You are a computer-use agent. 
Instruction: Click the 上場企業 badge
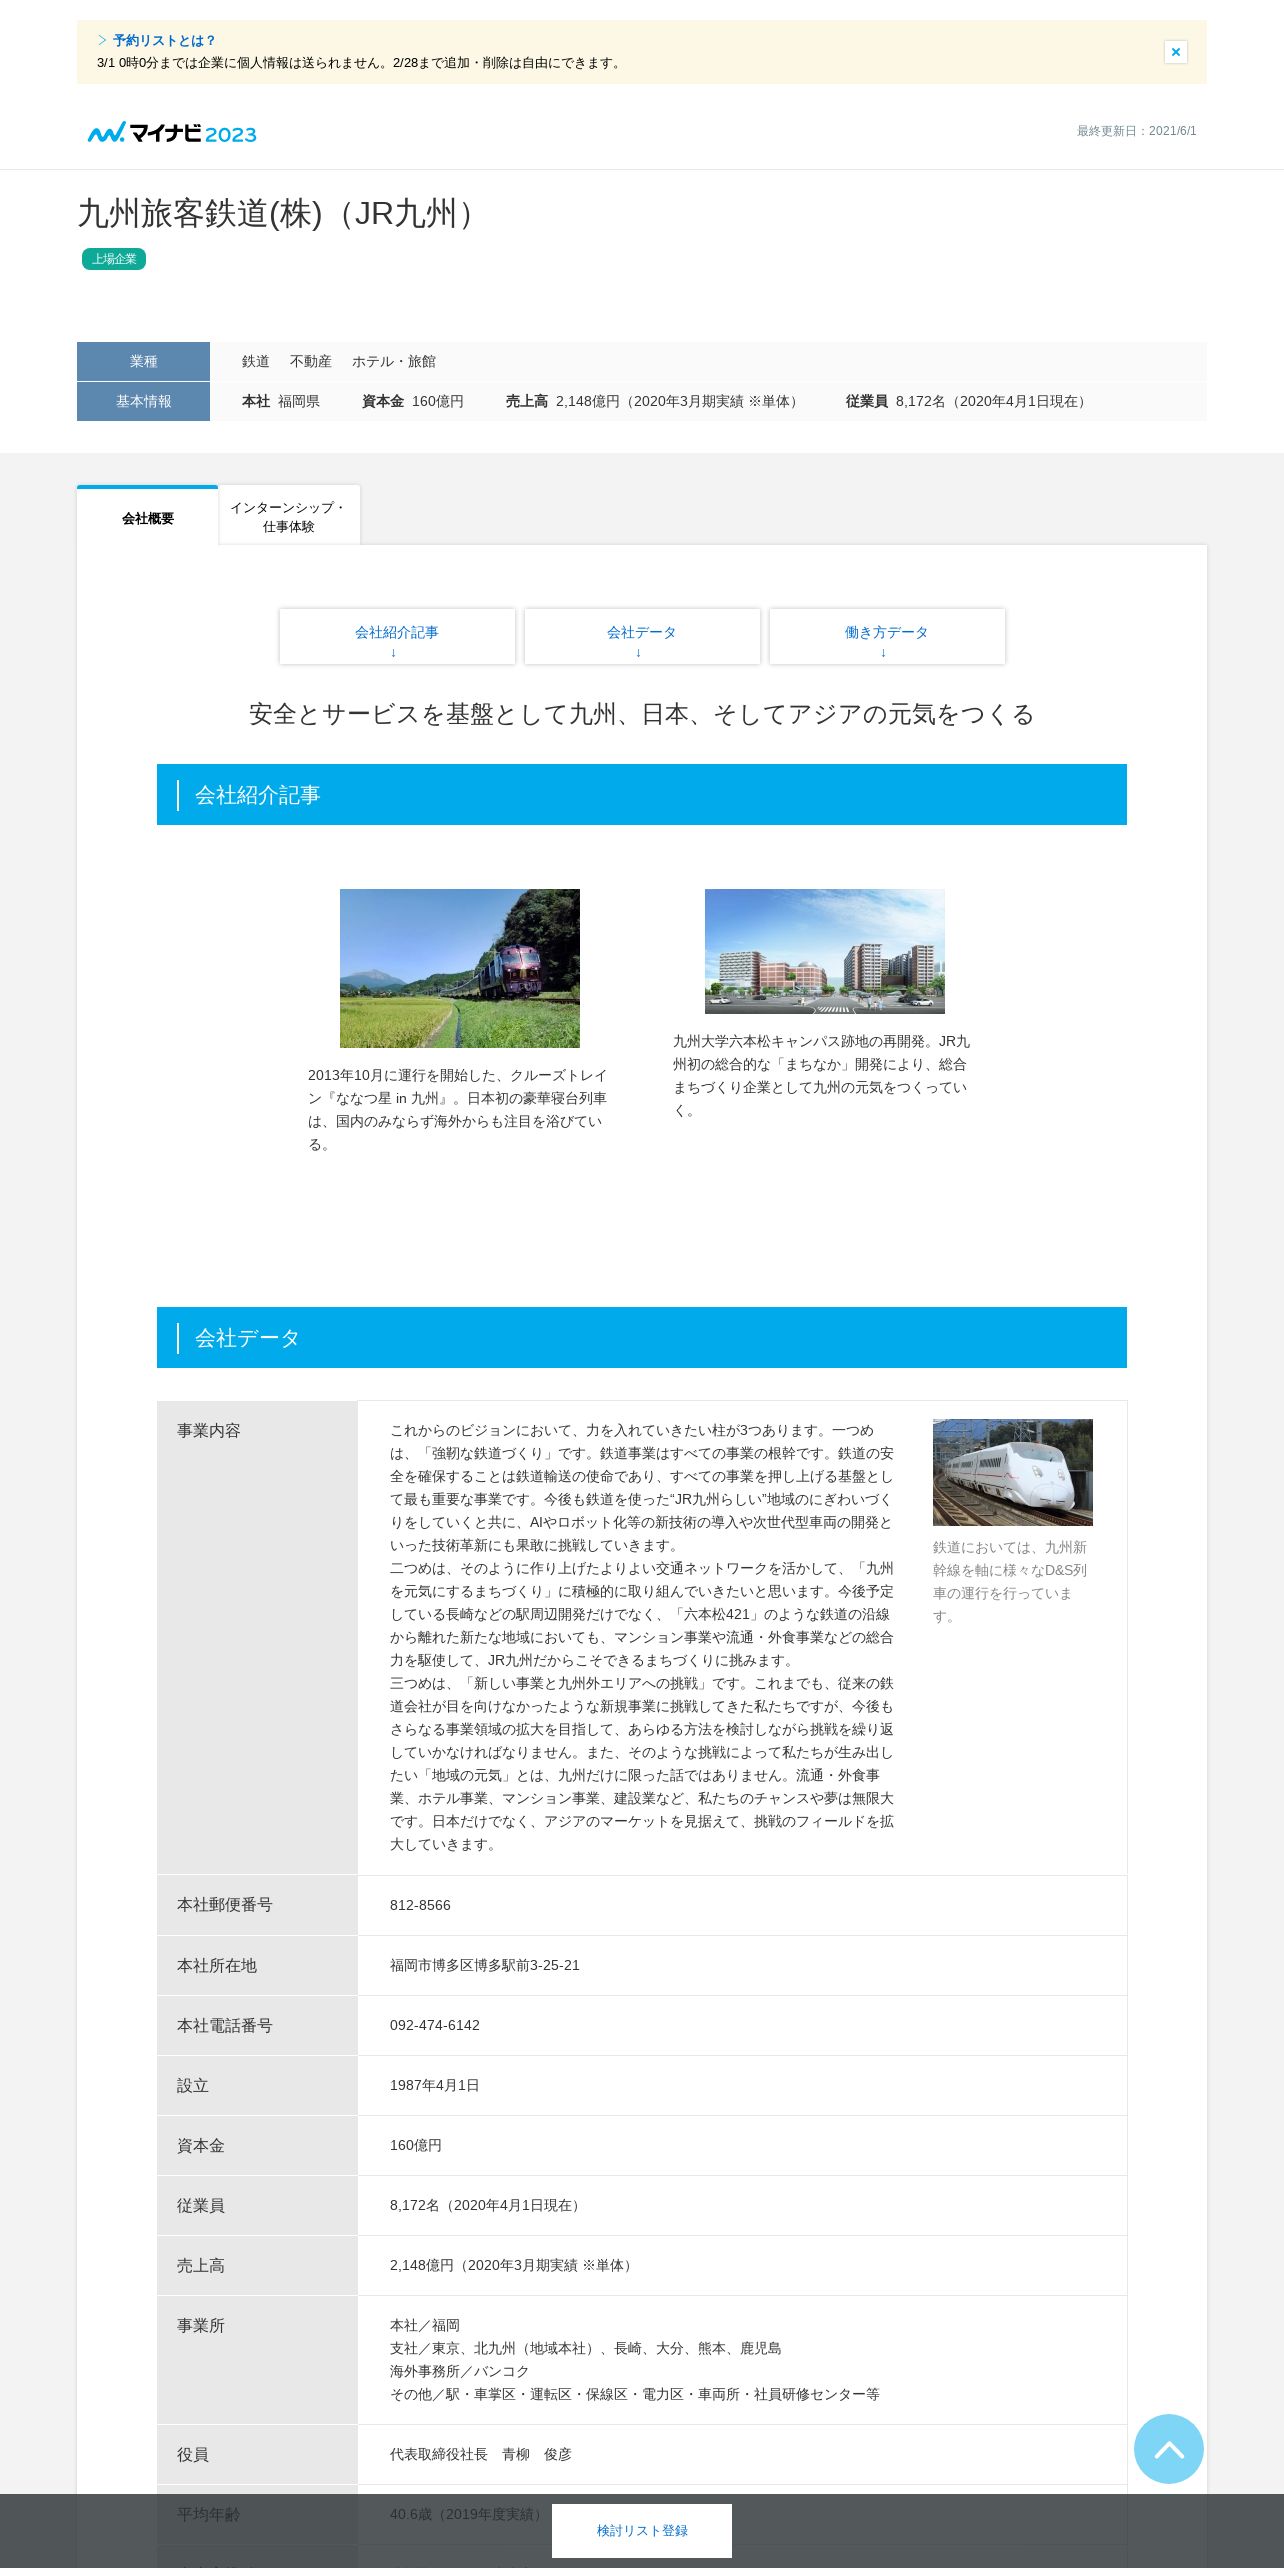pos(114,259)
